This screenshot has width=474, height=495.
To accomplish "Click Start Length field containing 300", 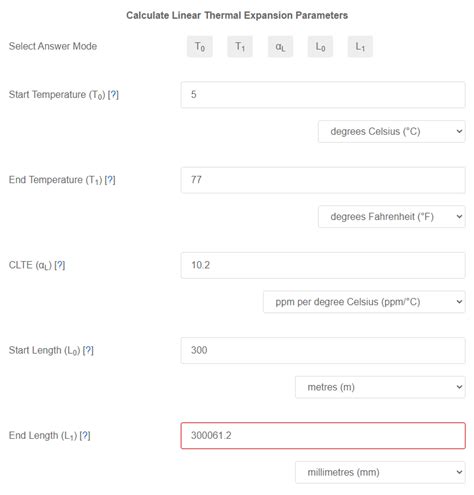I will pos(323,350).
